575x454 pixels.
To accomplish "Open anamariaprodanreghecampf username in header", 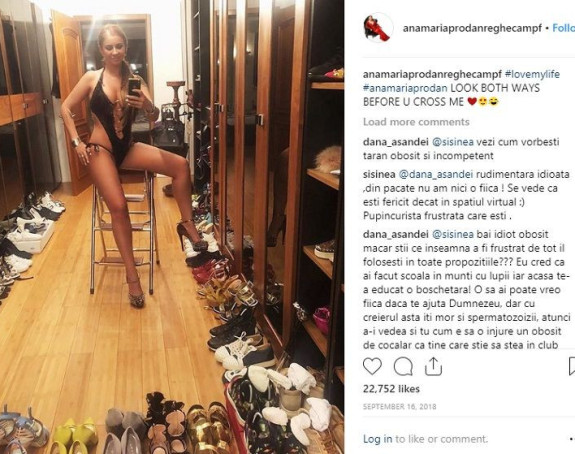I will 472,28.
